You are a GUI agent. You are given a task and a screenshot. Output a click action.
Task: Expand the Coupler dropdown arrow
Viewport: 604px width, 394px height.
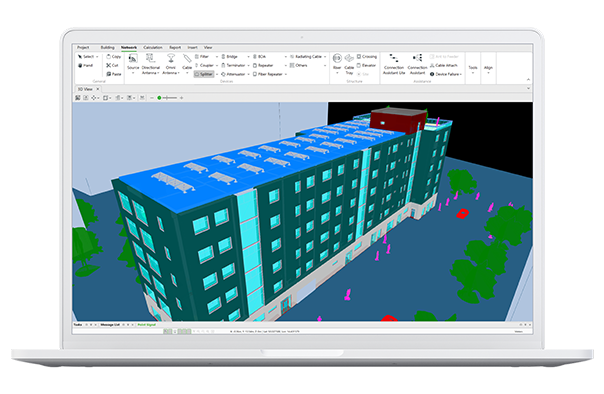(217, 65)
